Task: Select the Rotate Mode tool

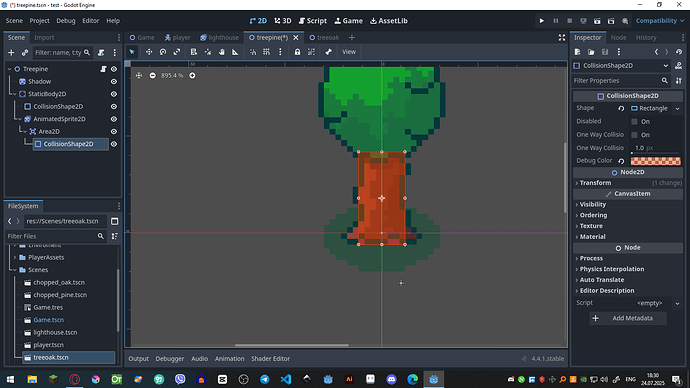Action: 163,52
